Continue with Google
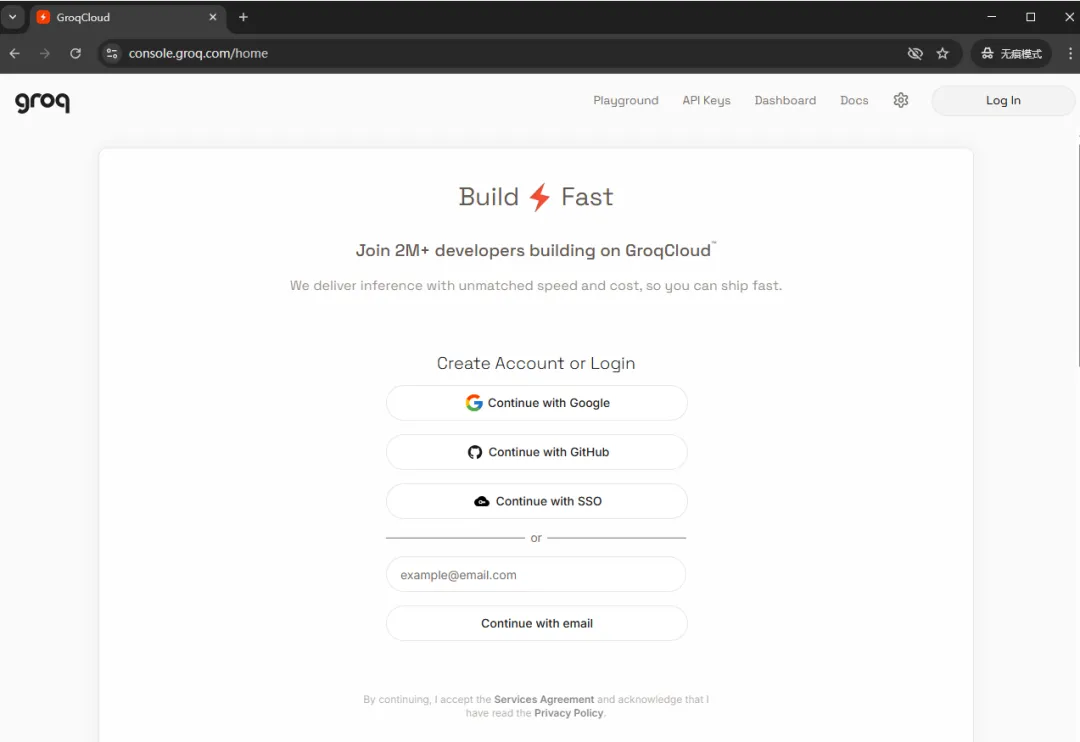This screenshot has width=1080, height=742. (x=537, y=403)
